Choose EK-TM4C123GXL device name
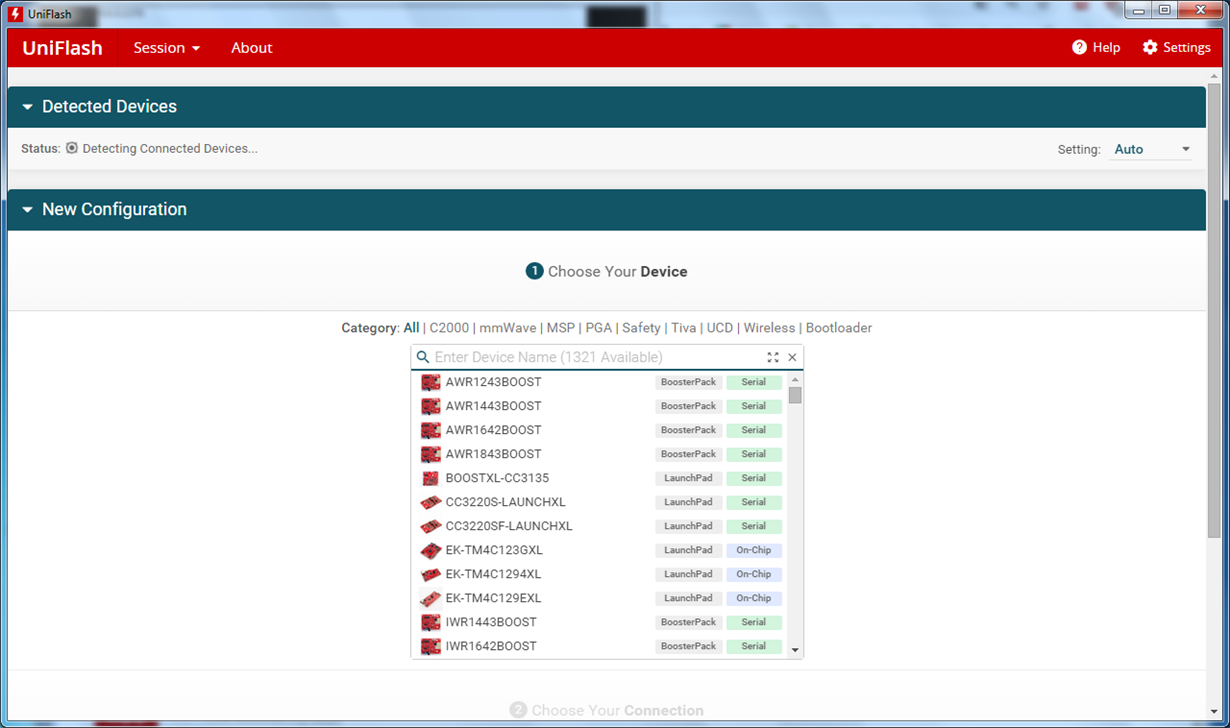Viewport: 1230px width, 728px height. coord(494,550)
